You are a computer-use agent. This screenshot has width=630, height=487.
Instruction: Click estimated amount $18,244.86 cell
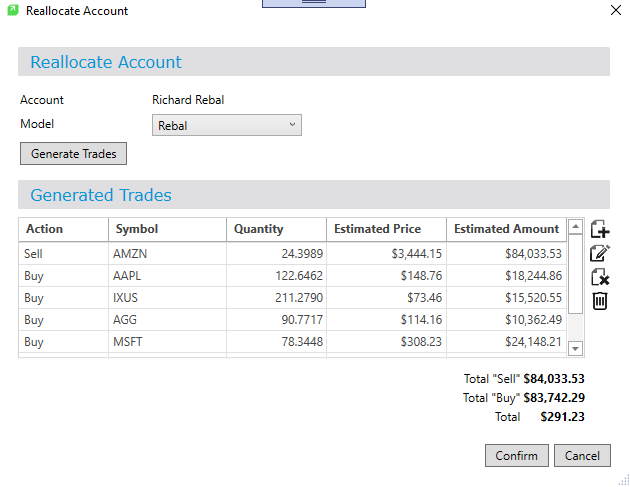click(x=506, y=276)
